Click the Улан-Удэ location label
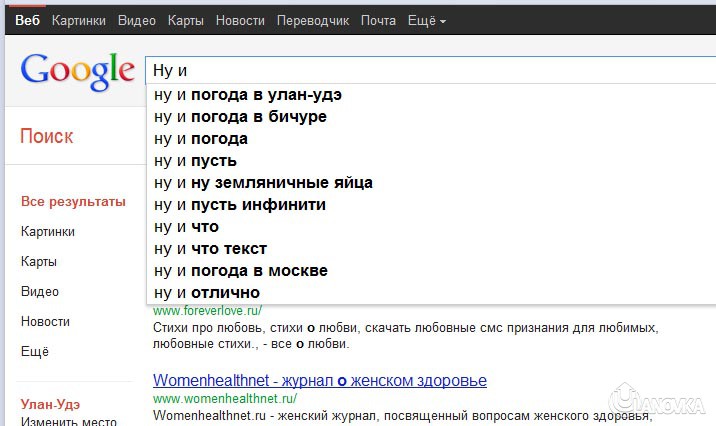The height and width of the screenshot is (426, 716). [50, 405]
